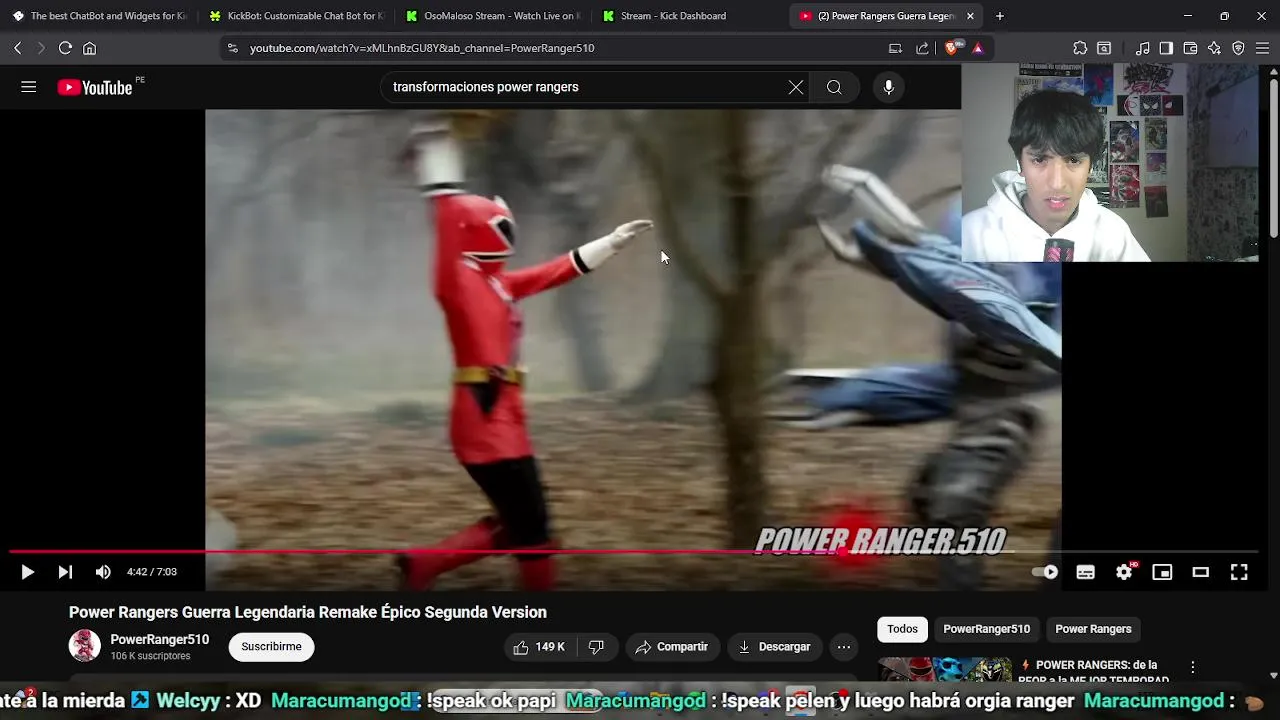This screenshot has width=1280, height=720.
Task: Open the browser home page
Action: (90, 48)
